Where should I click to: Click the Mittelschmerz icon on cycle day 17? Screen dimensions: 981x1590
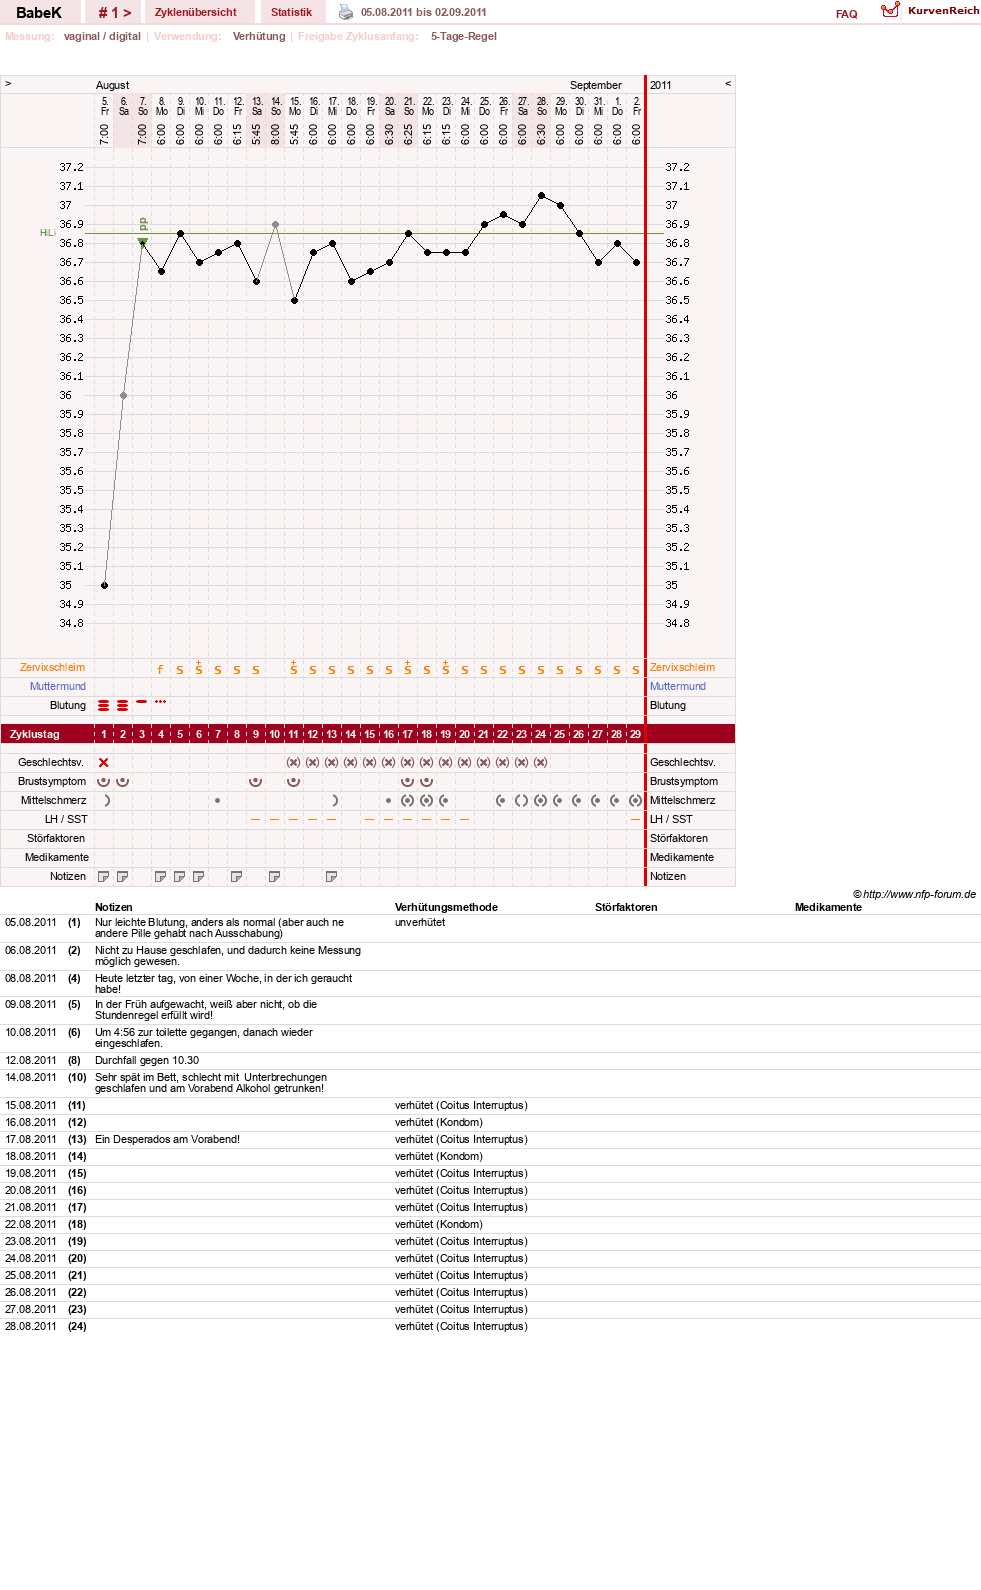[x=407, y=801]
